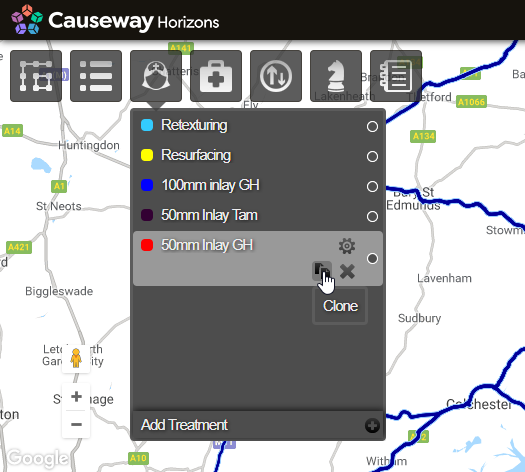Open the network nodes diagram tool

(x=36, y=76)
